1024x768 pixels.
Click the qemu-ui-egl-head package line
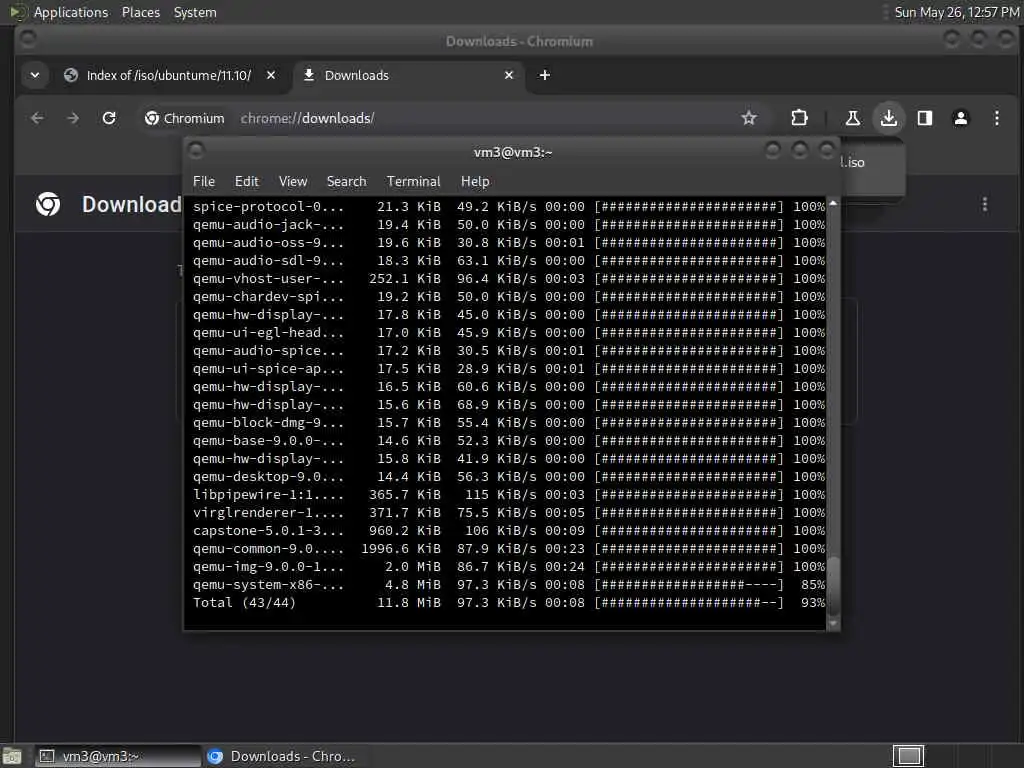tap(509, 332)
